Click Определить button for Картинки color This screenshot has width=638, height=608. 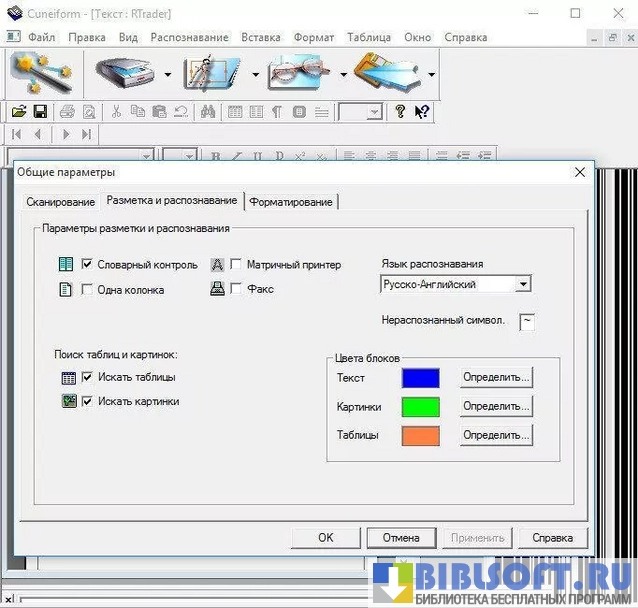(496, 406)
